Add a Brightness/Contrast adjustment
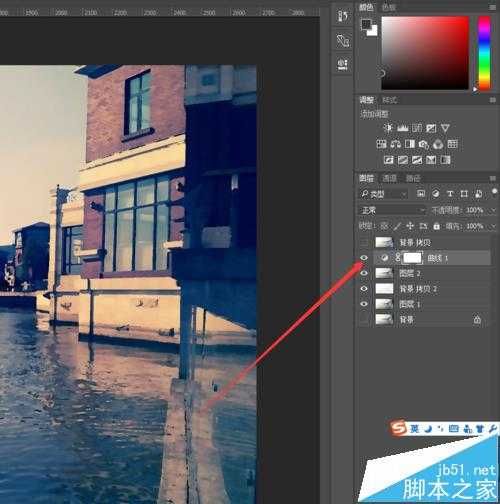The height and width of the screenshot is (504, 500). click(388, 128)
